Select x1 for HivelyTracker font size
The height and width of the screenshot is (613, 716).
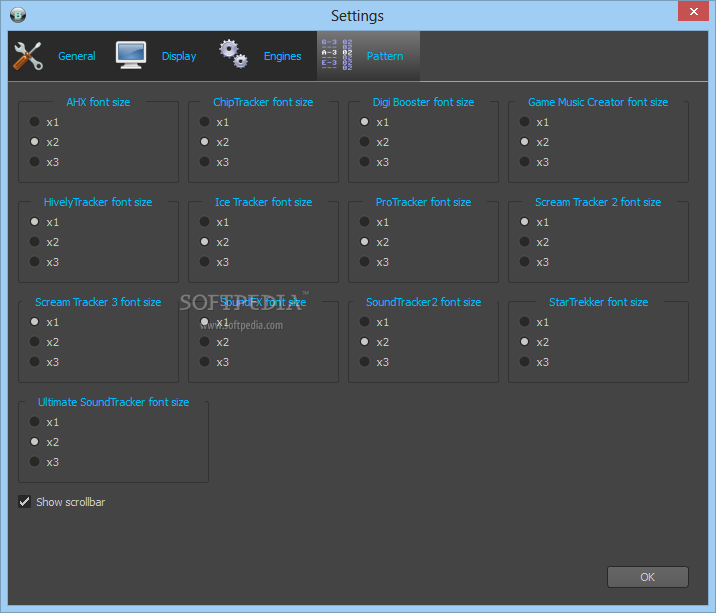(34, 222)
